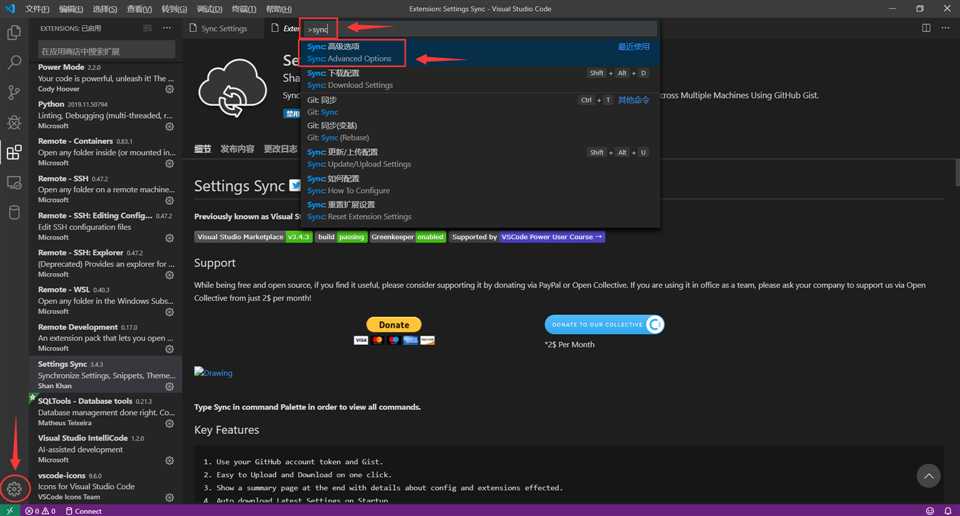Viewport: 960px width, 516px height.
Task: Open manage gear for Power Mode extension
Action: (x=170, y=89)
